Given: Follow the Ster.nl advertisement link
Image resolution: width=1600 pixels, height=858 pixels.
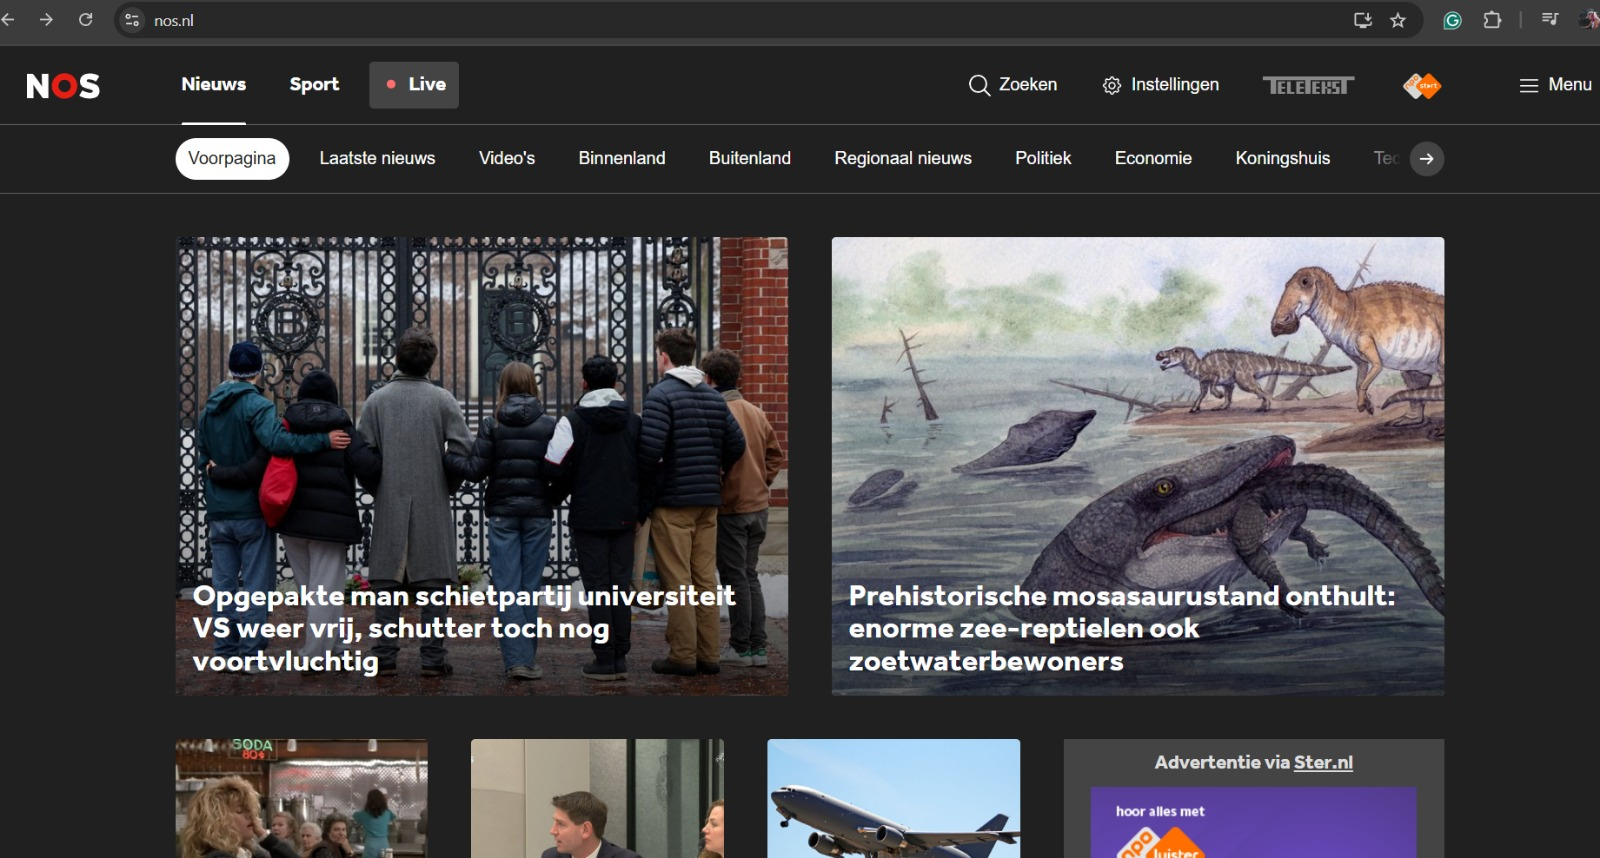Looking at the screenshot, I should click(x=1322, y=763).
